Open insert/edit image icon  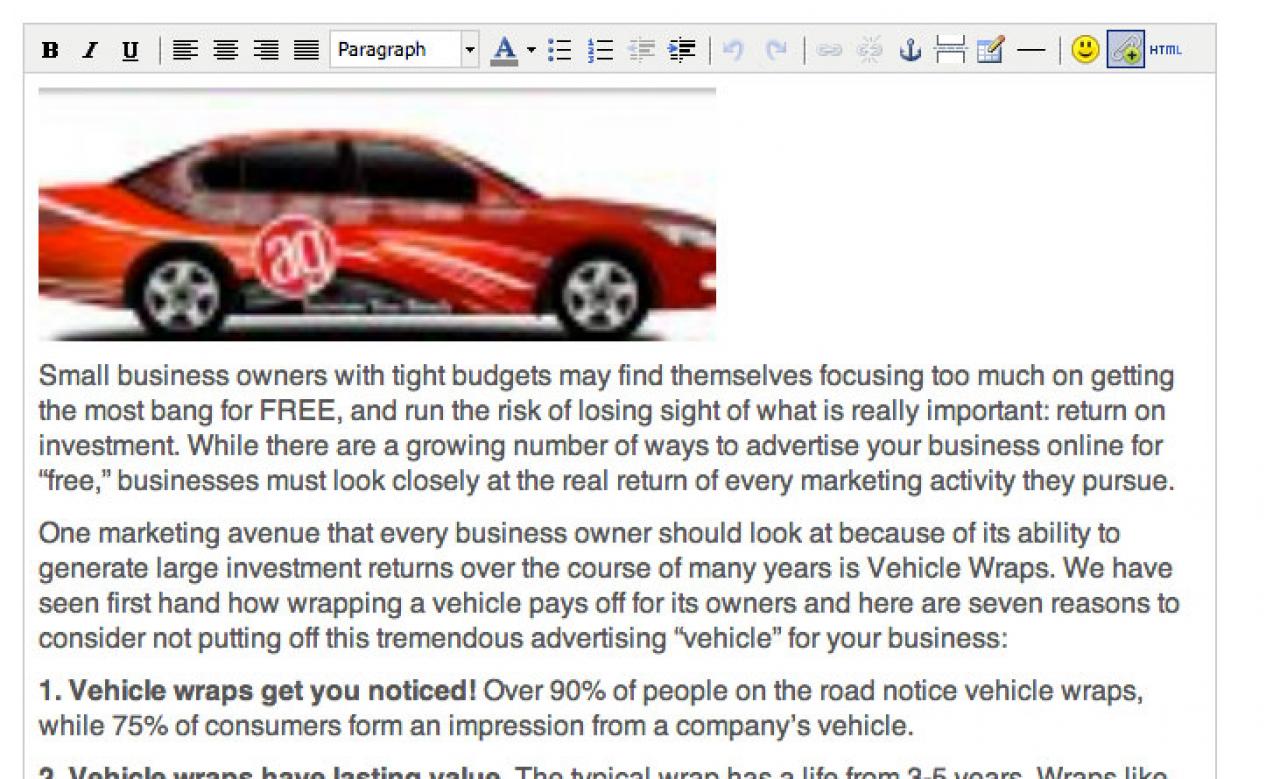[x=990, y=49]
